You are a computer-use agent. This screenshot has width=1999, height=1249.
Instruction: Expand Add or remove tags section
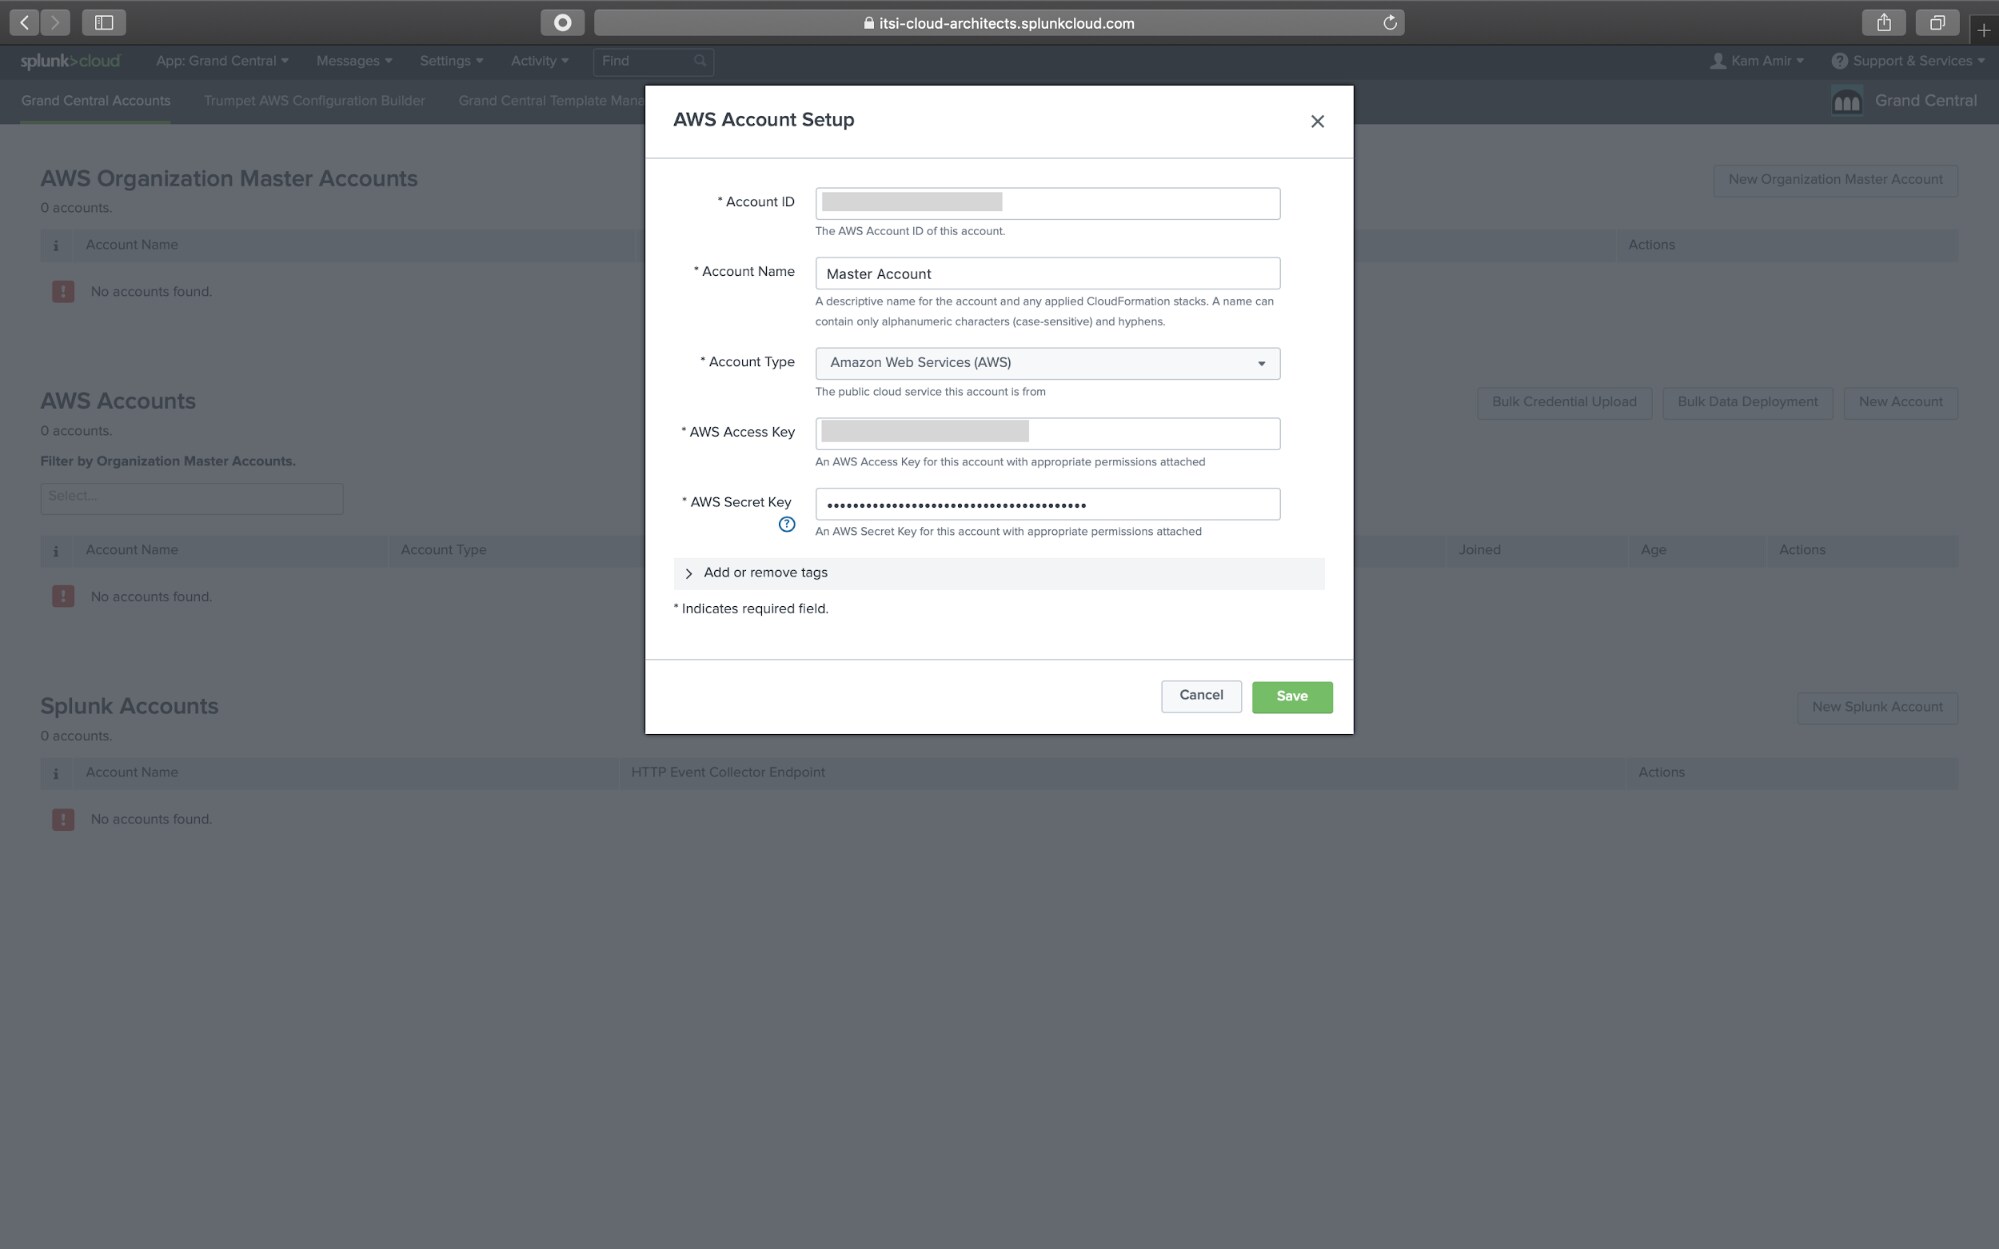pos(998,573)
